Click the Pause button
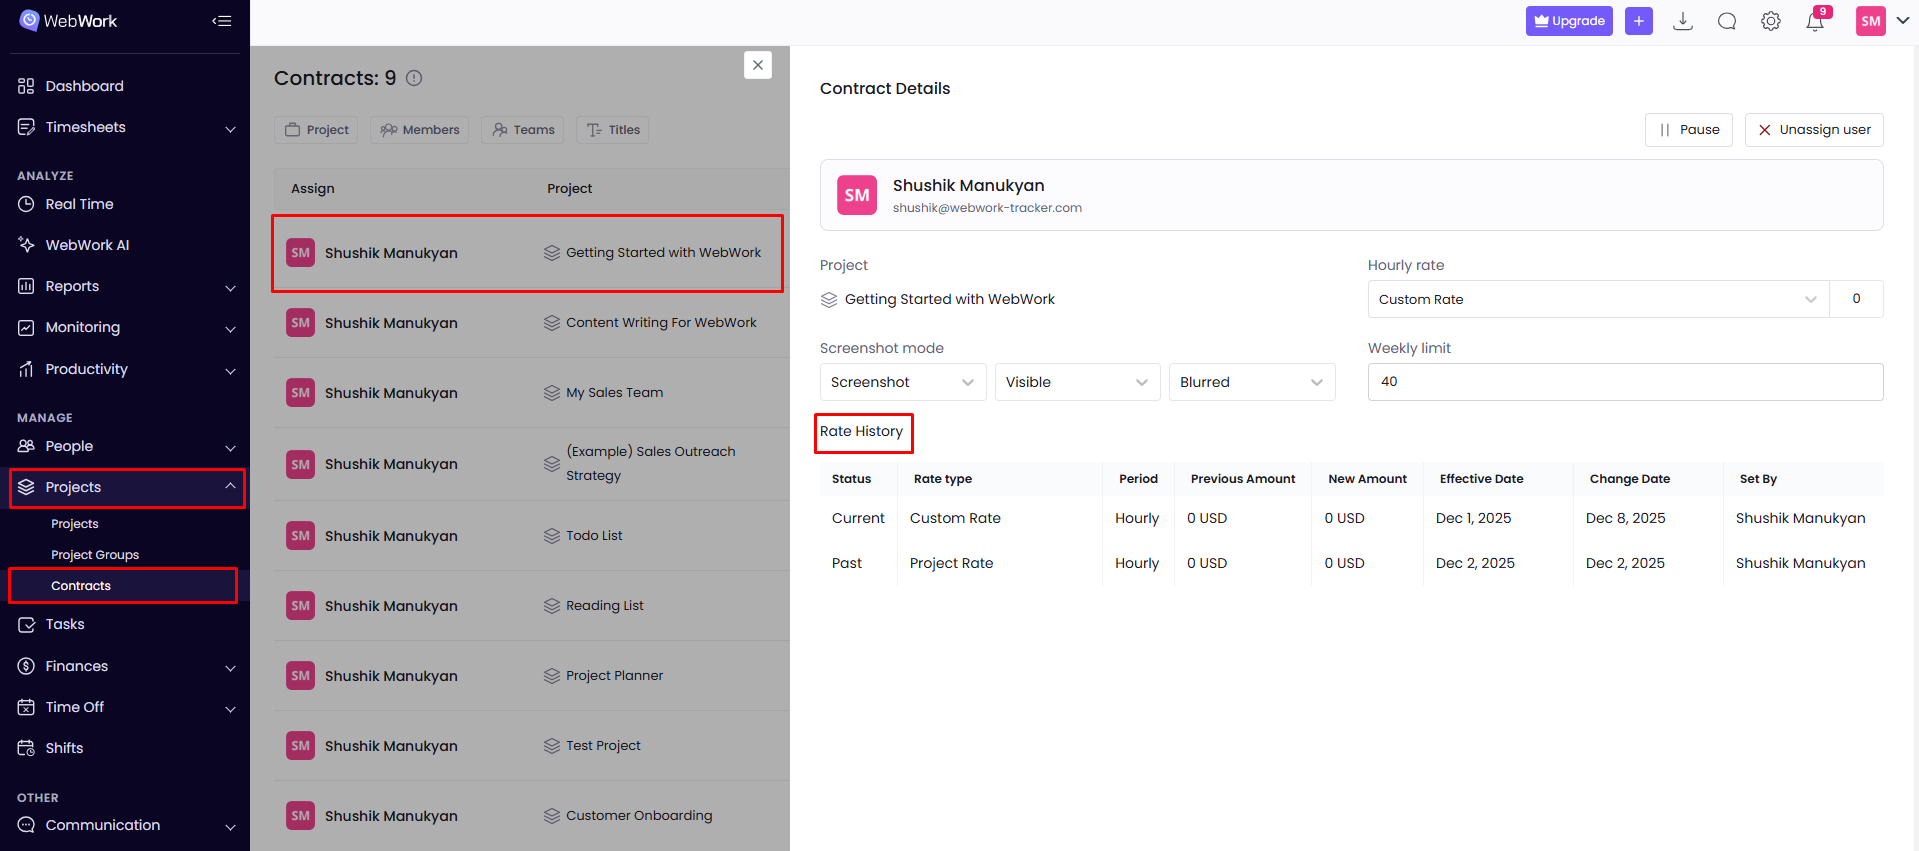This screenshot has width=1919, height=851. (x=1688, y=130)
